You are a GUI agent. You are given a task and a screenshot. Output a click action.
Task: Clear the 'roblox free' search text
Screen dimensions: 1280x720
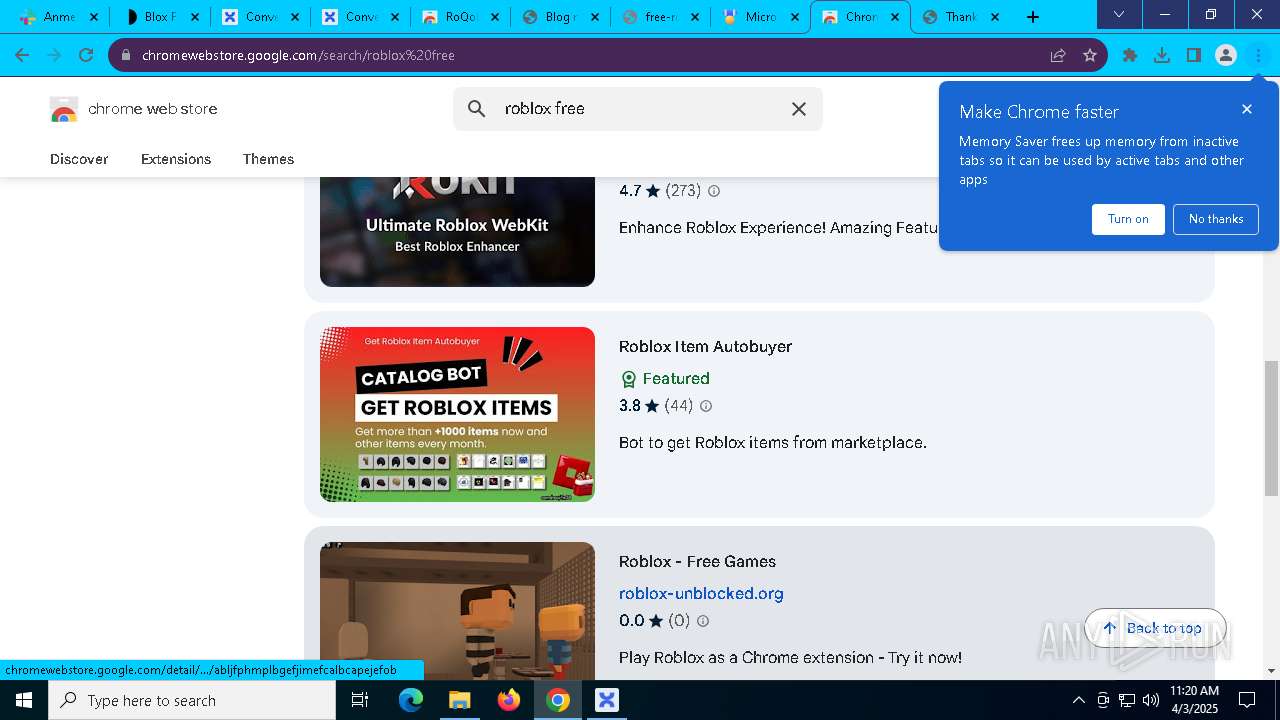tap(799, 108)
